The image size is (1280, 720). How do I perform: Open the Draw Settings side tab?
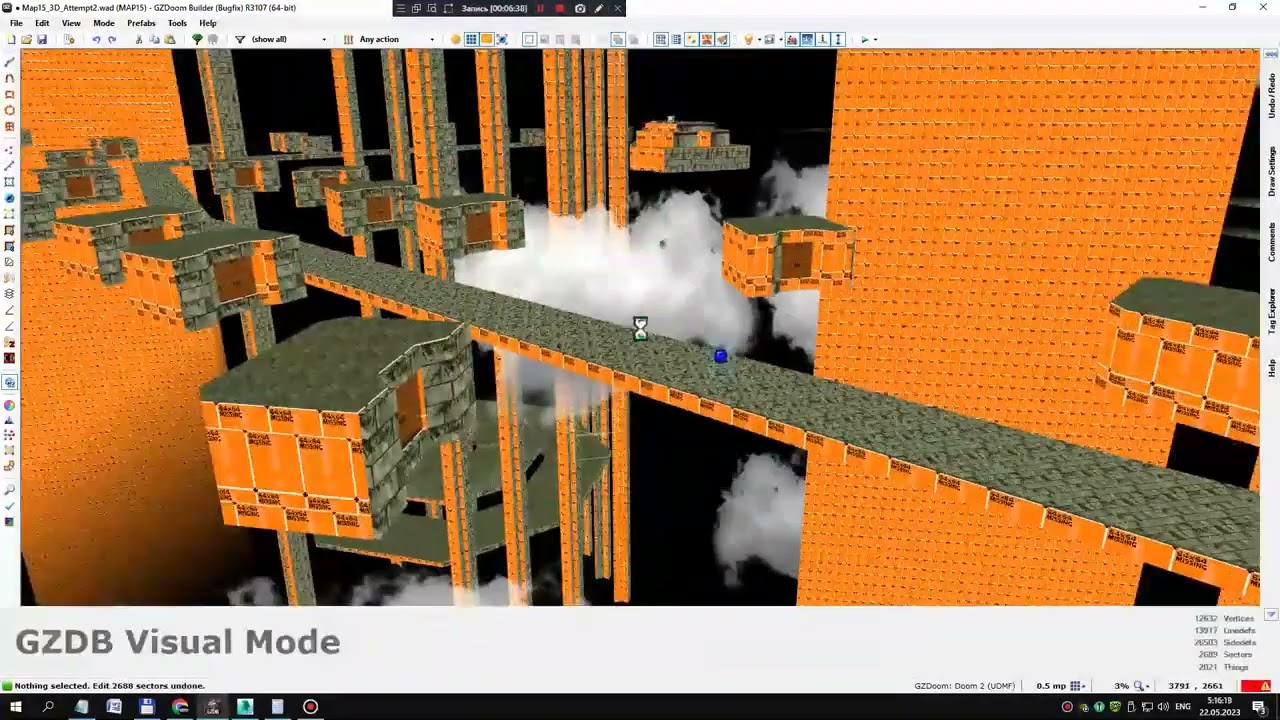(x=1272, y=171)
